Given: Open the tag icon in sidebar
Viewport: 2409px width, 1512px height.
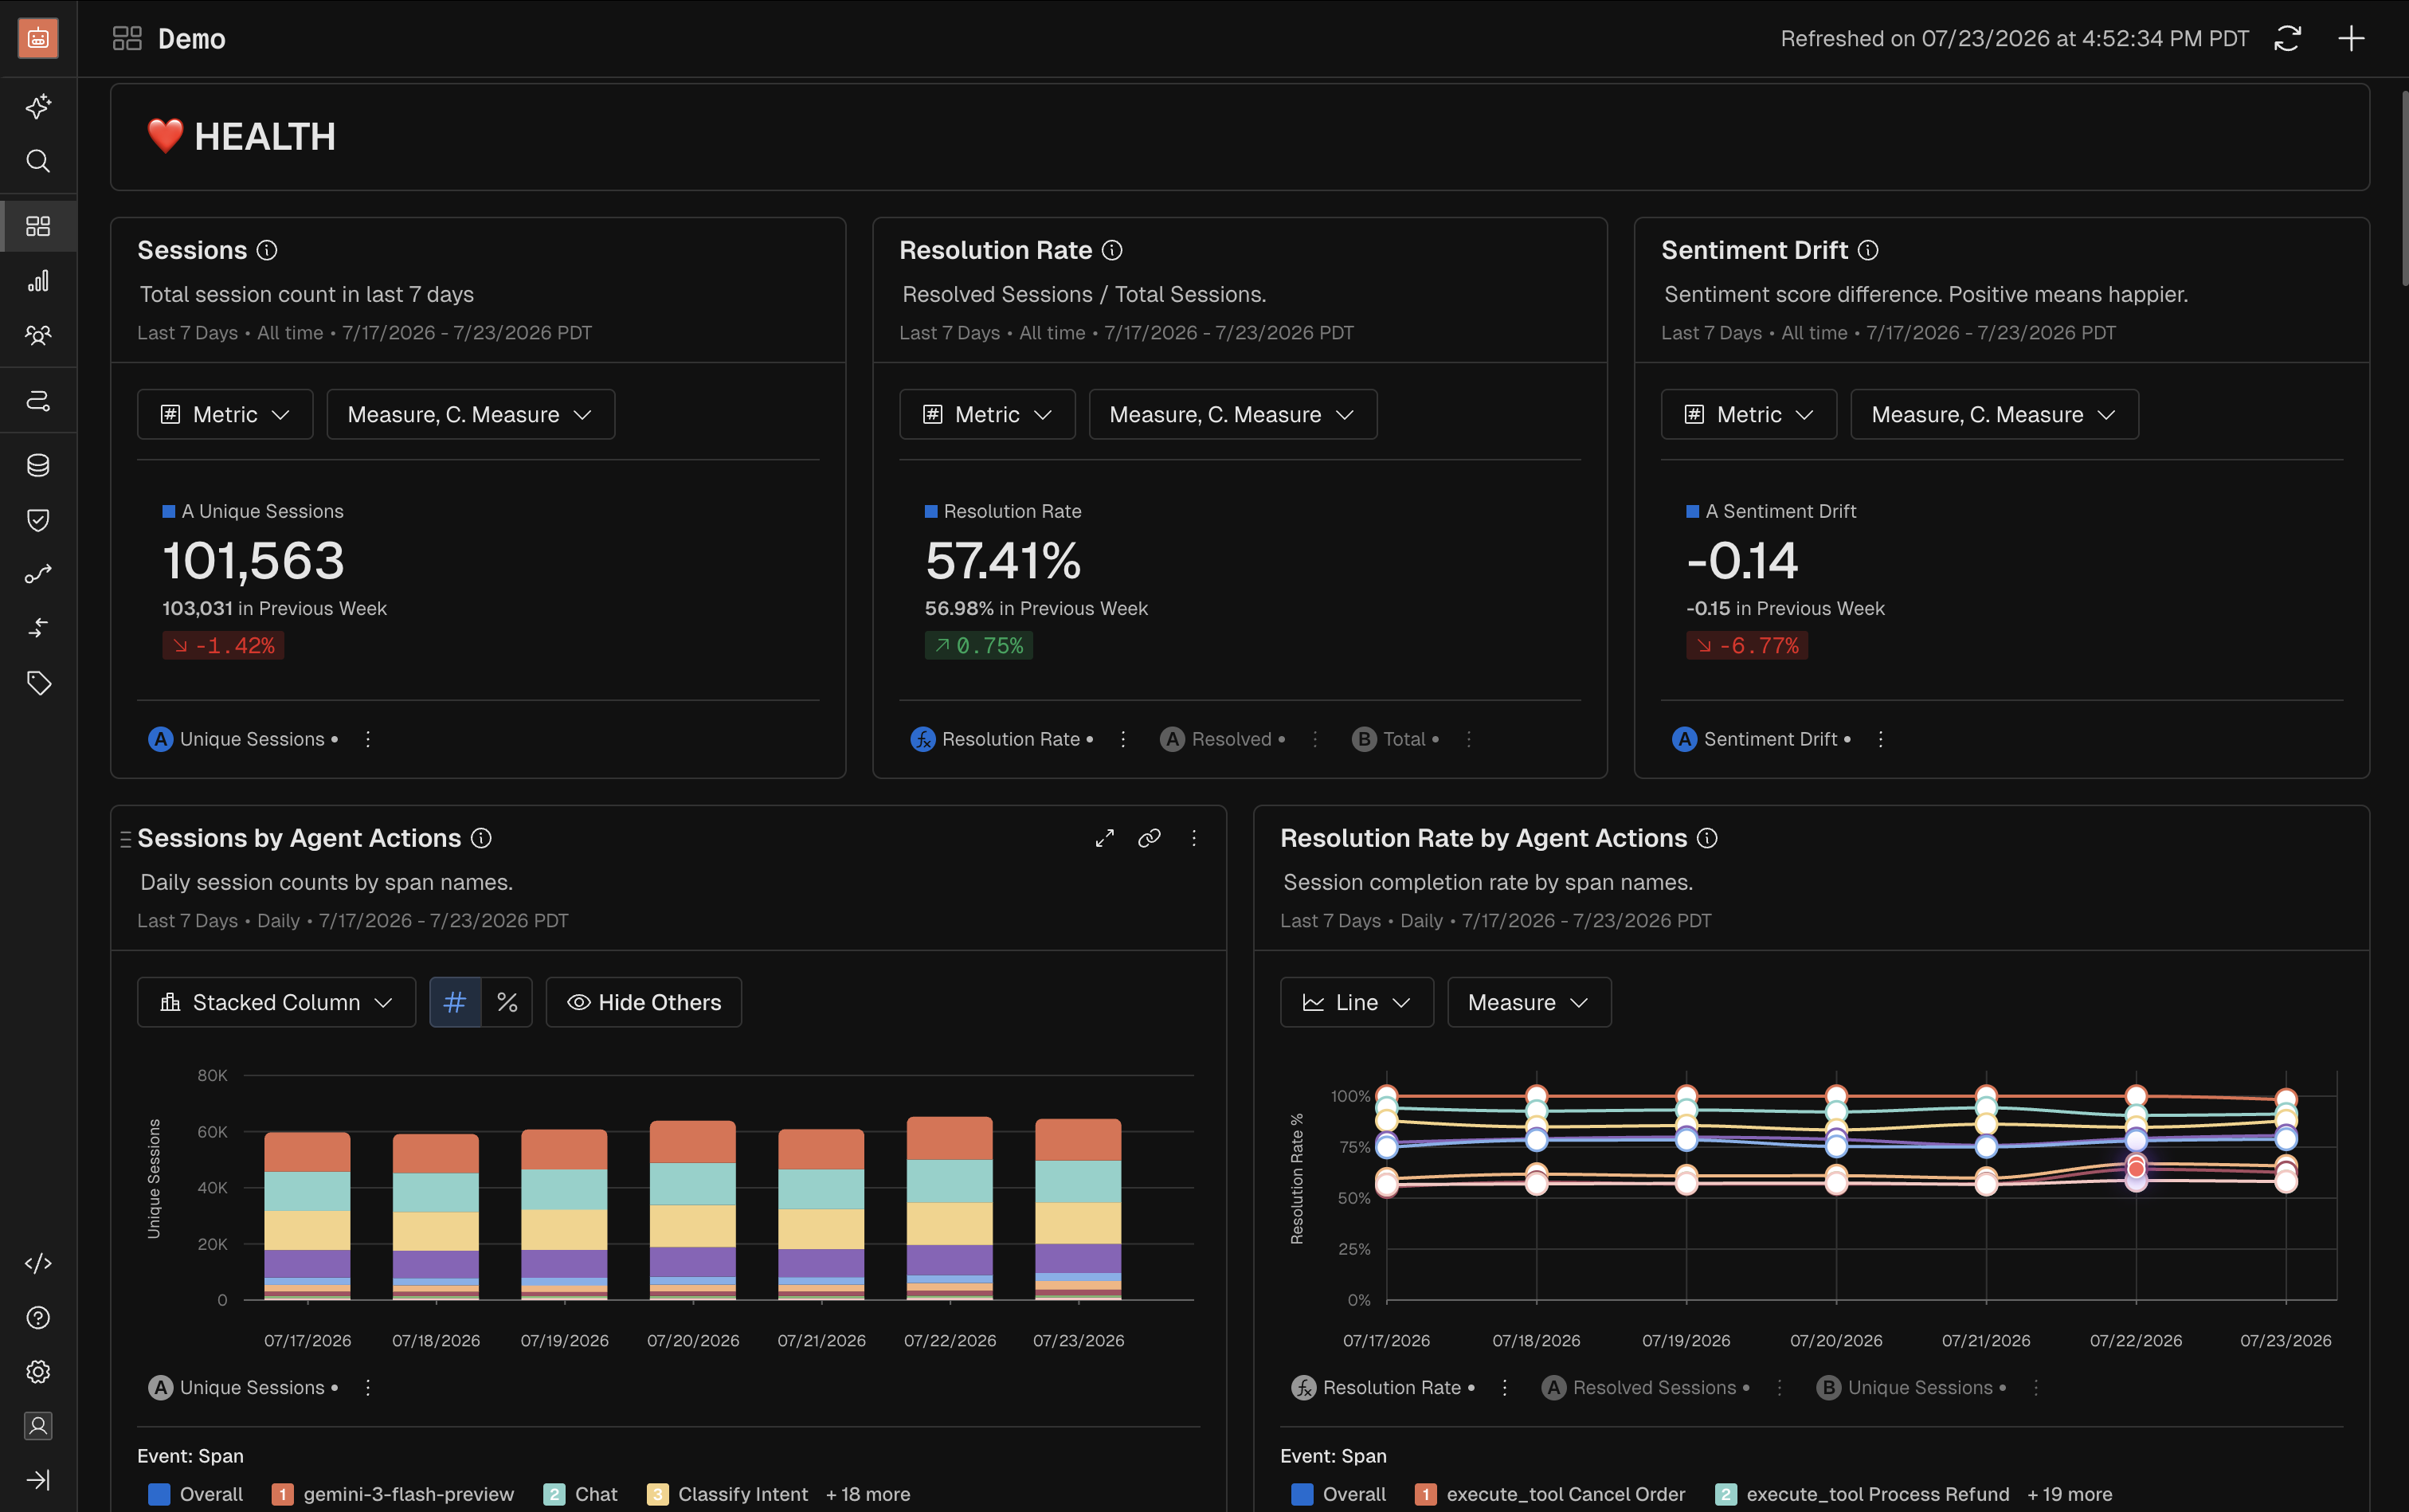Looking at the screenshot, I should coord(38,683).
